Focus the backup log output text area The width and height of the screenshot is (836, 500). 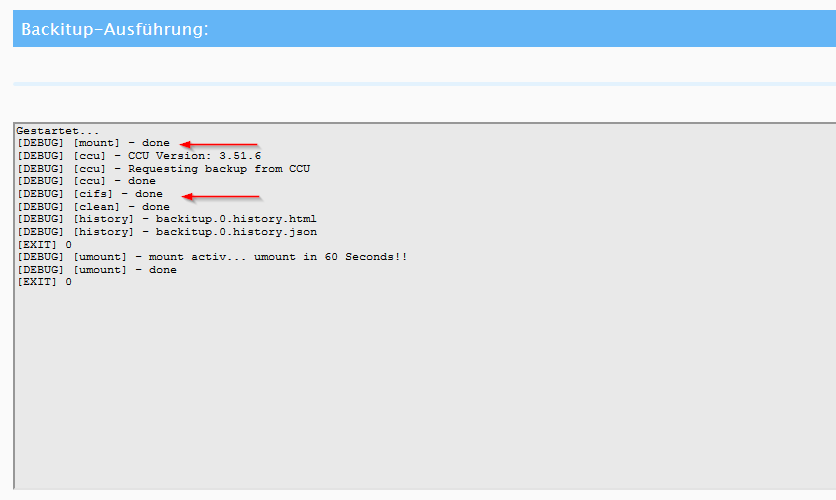[425, 306]
